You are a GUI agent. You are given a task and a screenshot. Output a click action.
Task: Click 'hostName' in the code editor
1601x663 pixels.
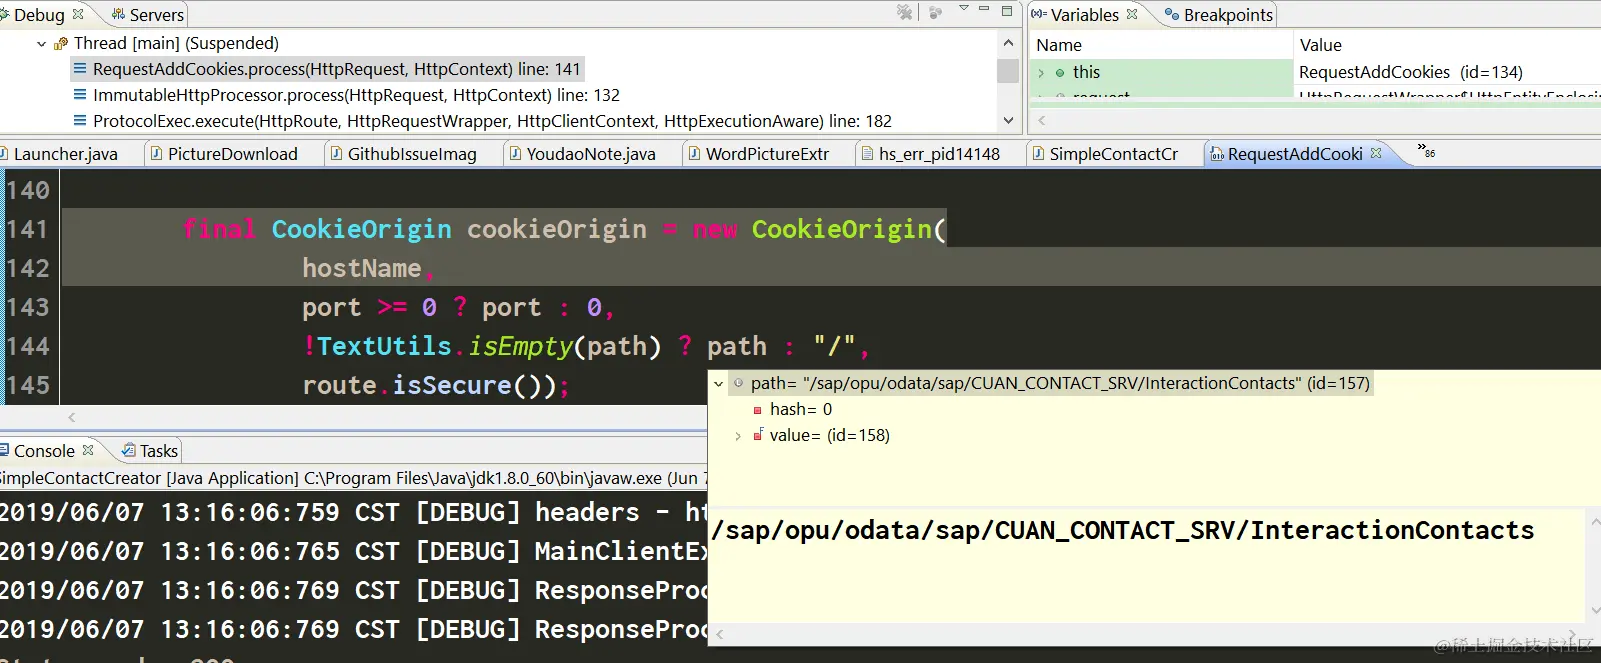click(362, 268)
